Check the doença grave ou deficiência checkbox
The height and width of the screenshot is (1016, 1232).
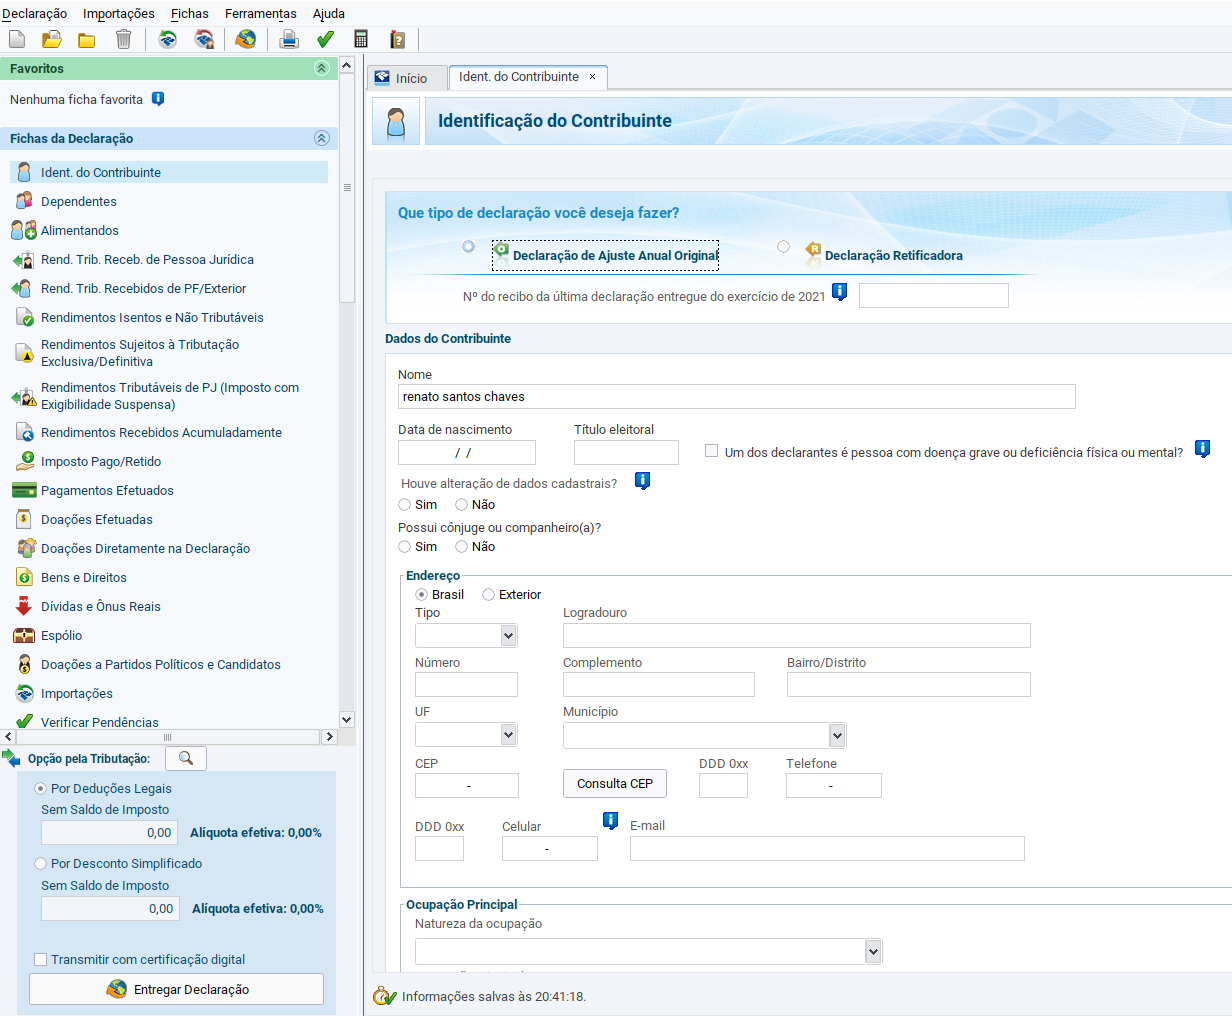[711, 451]
